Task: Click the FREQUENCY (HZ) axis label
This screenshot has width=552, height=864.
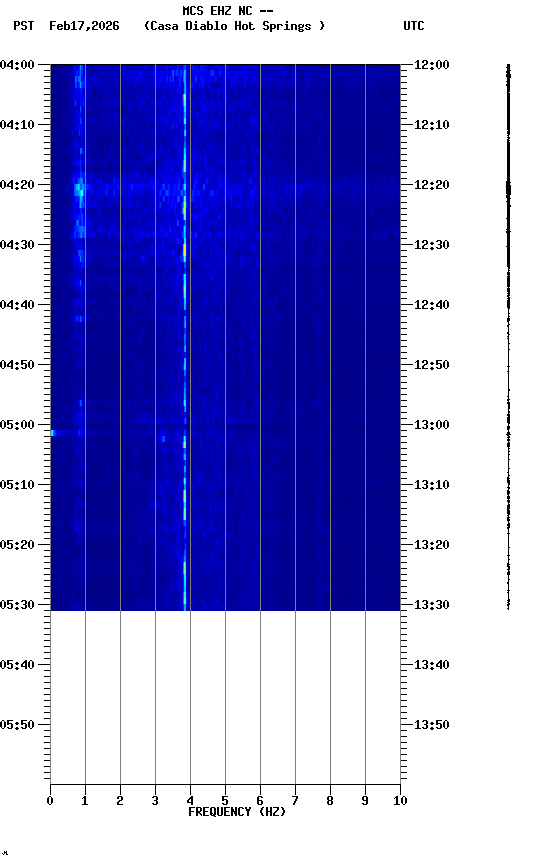Action: 237,813
